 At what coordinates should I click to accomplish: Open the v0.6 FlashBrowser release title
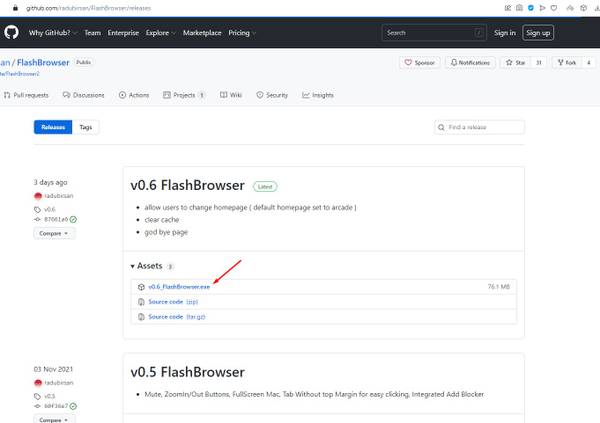[x=188, y=185]
